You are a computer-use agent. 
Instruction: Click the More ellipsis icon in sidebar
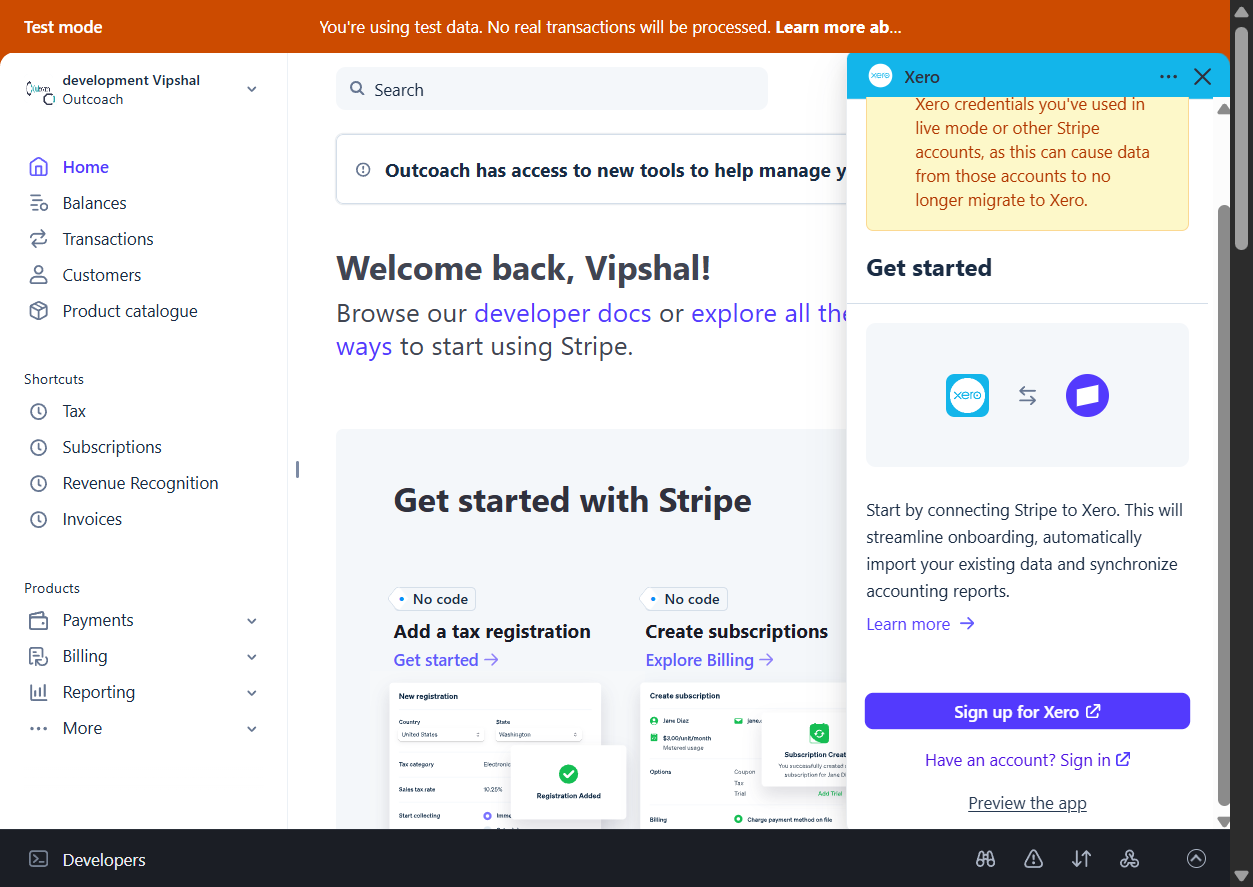(x=38, y=728)
